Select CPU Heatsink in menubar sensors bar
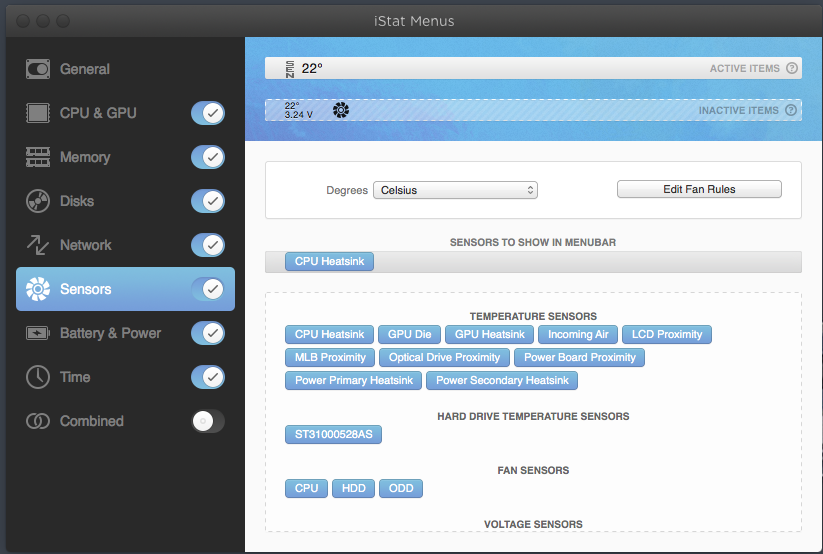 point(329,262)
